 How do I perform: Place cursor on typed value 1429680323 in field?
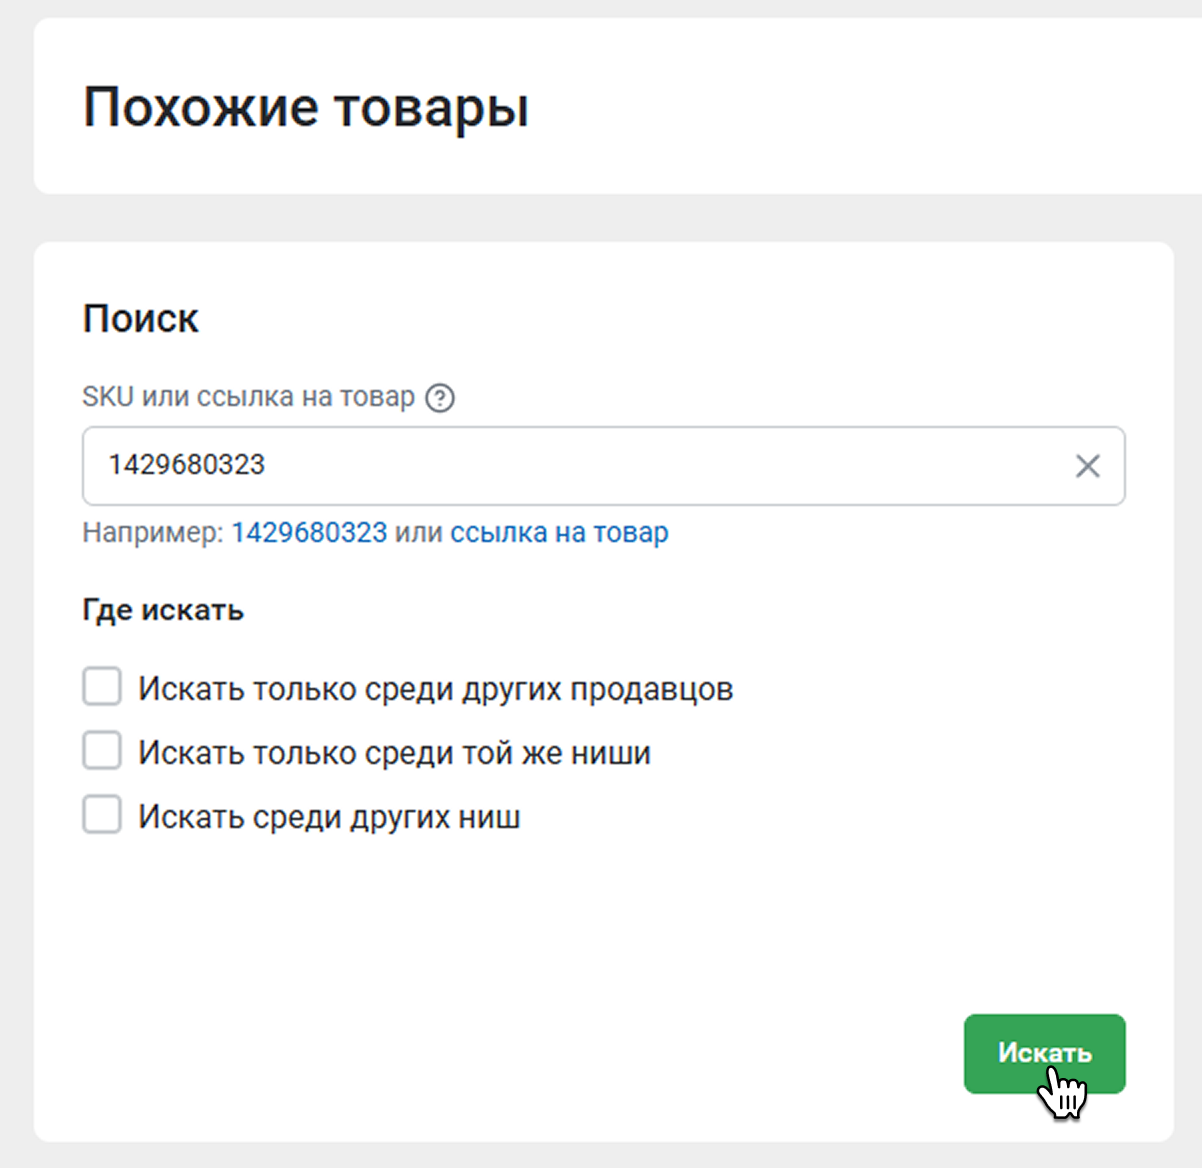coord(187,465)
